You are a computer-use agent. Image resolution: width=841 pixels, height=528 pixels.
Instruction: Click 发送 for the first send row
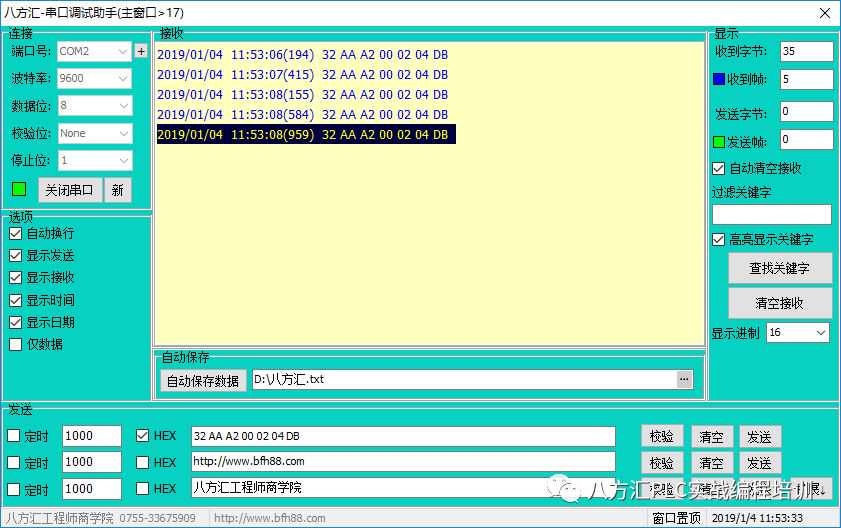pos(759,436)
